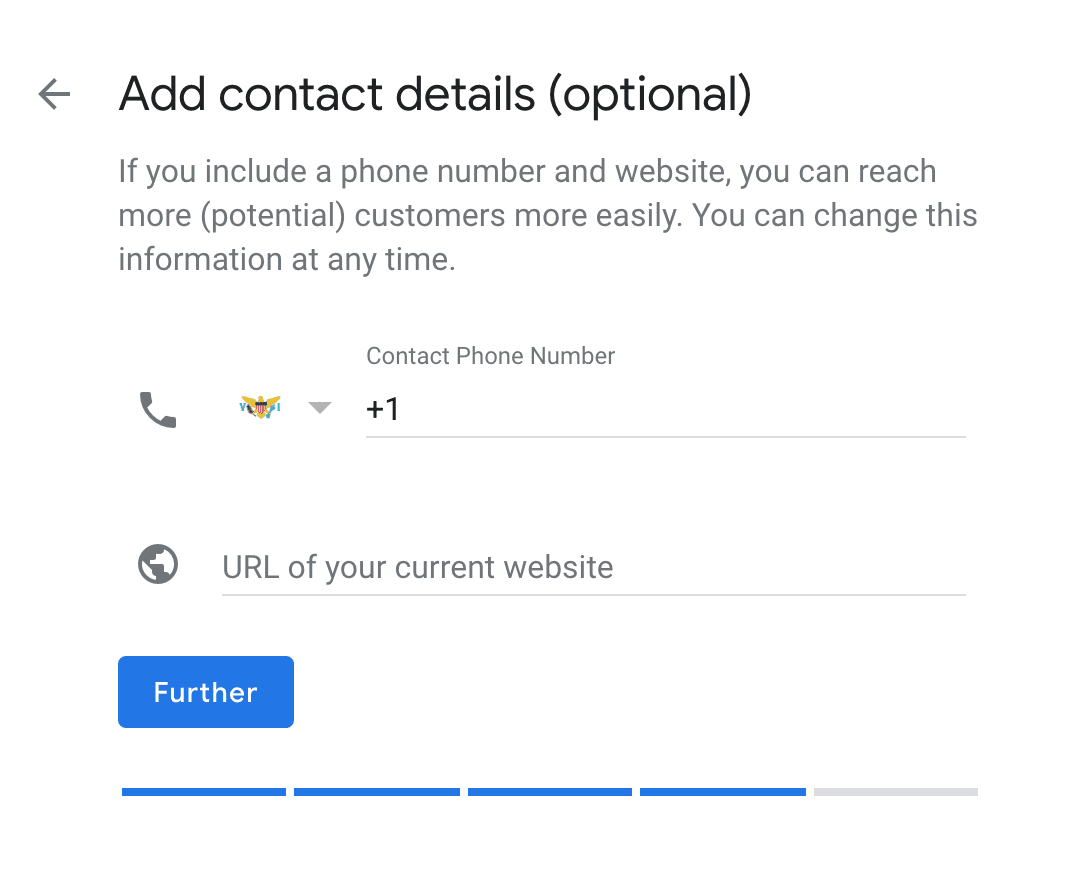The image size is (1078, 872).
Task: Click the 'information at any time' text line
Action: tap(287, 259)
